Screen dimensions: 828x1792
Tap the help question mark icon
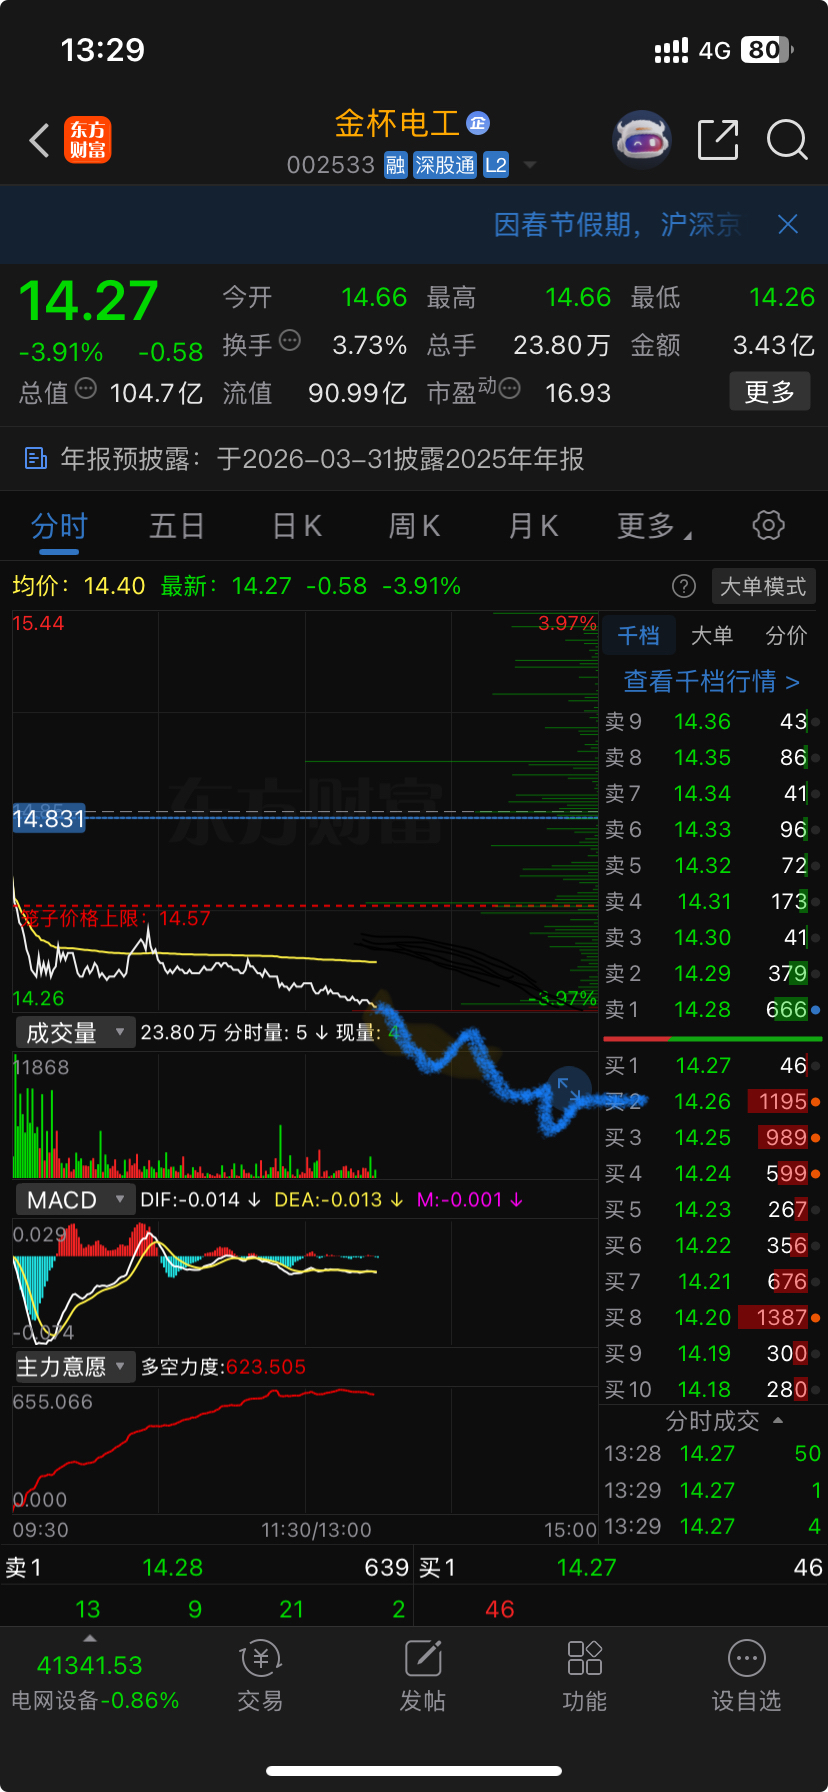click(x=684, y=586)
